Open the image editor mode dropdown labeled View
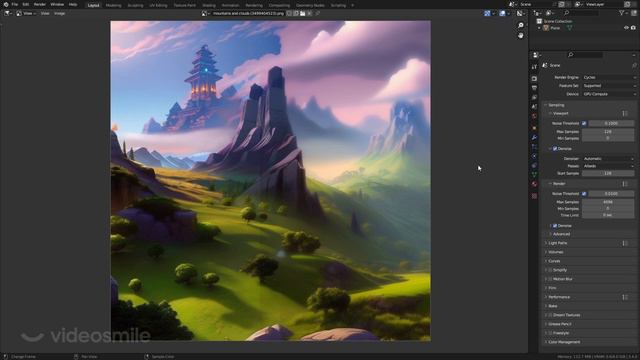 (26, 13)
